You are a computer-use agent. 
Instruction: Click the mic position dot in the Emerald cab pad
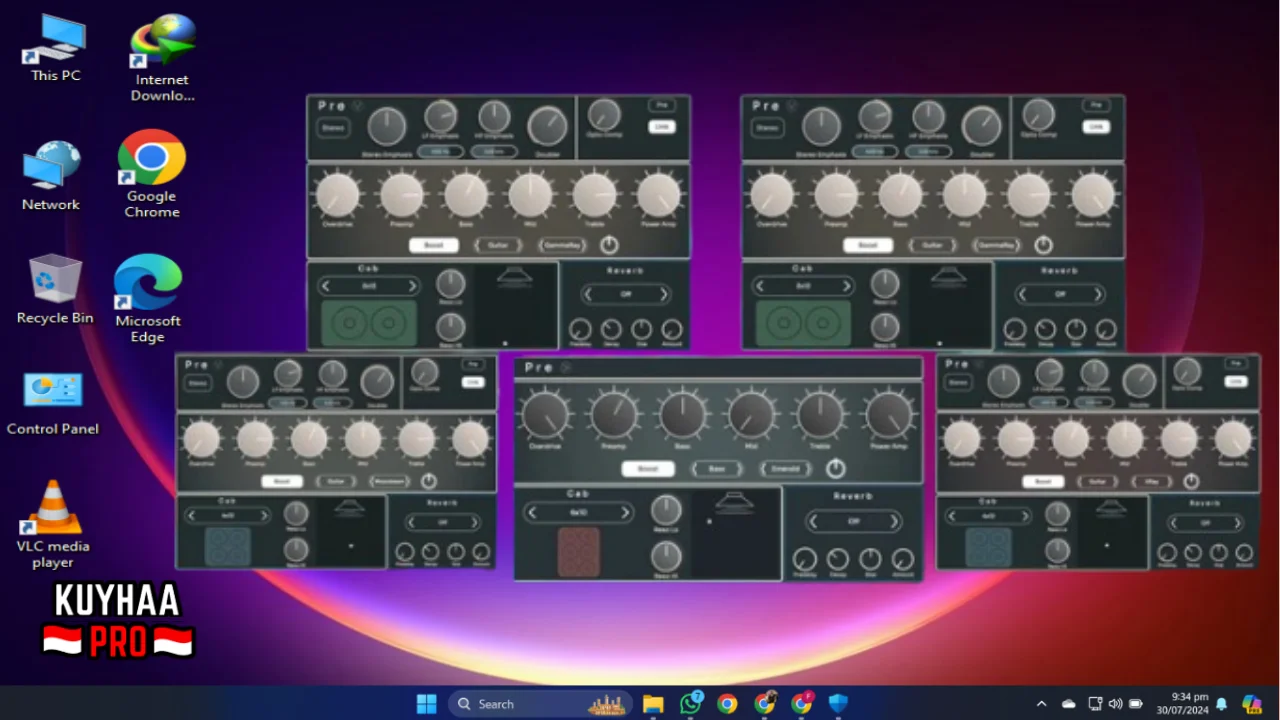point(709,521)
